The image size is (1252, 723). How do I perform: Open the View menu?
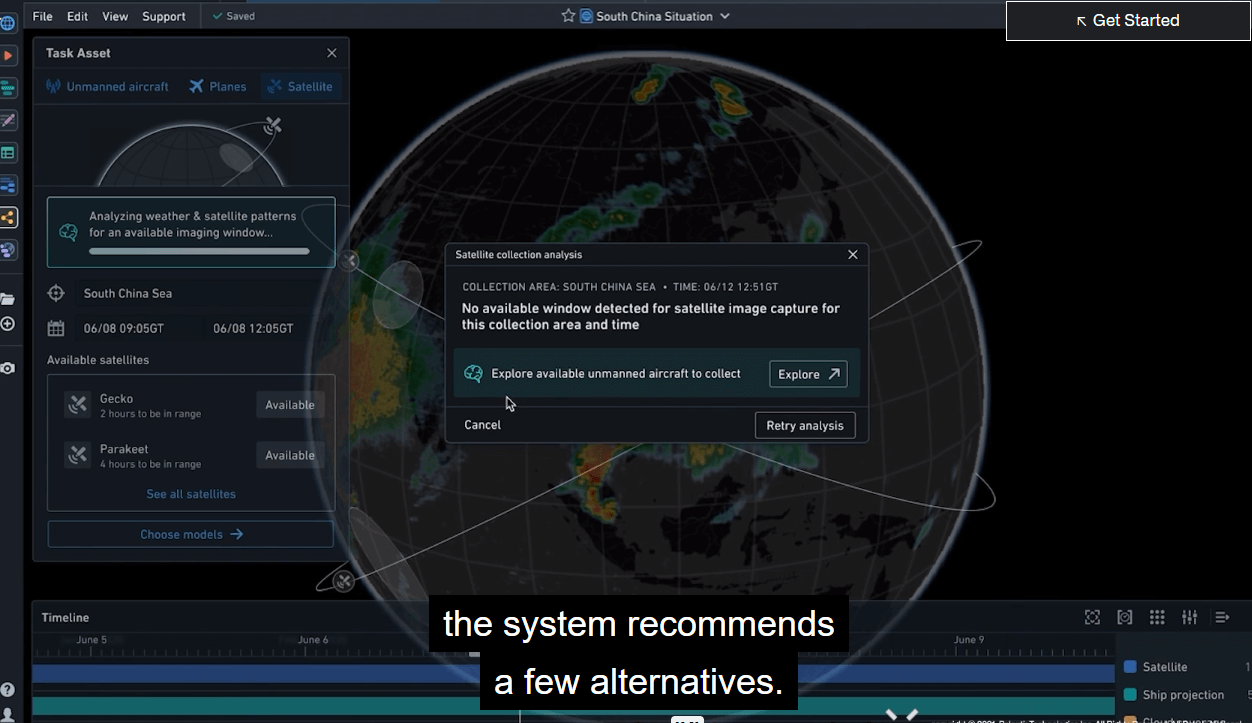[x=115, y=16]
